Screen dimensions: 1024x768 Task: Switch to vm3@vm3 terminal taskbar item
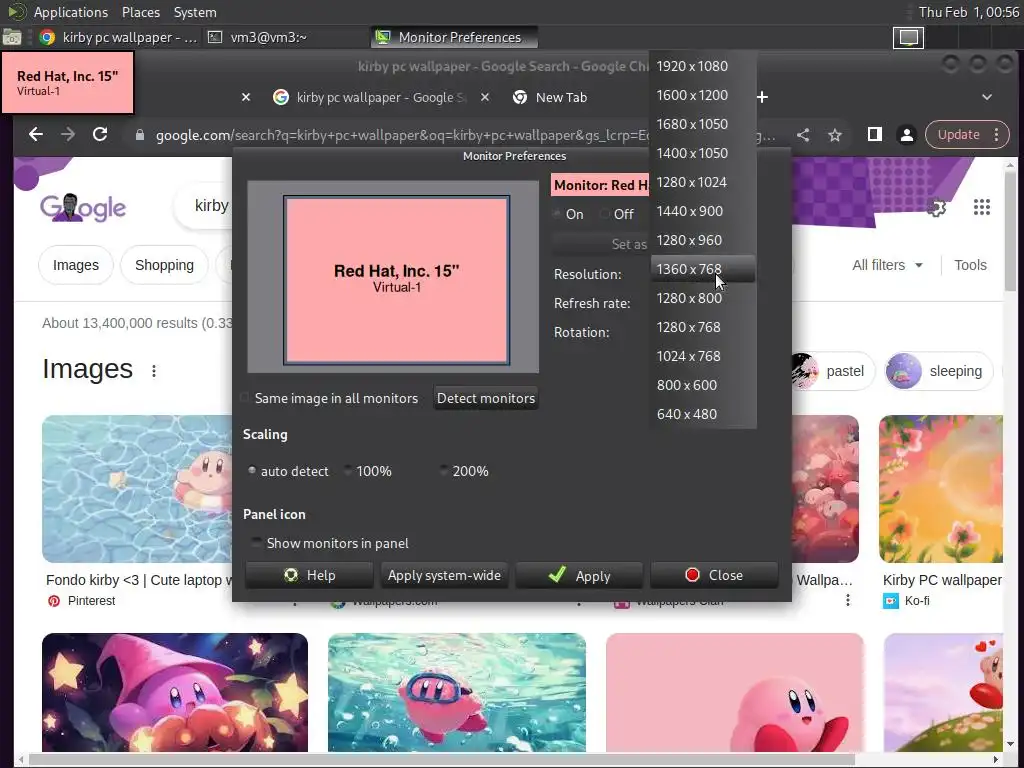pos(268,37)
